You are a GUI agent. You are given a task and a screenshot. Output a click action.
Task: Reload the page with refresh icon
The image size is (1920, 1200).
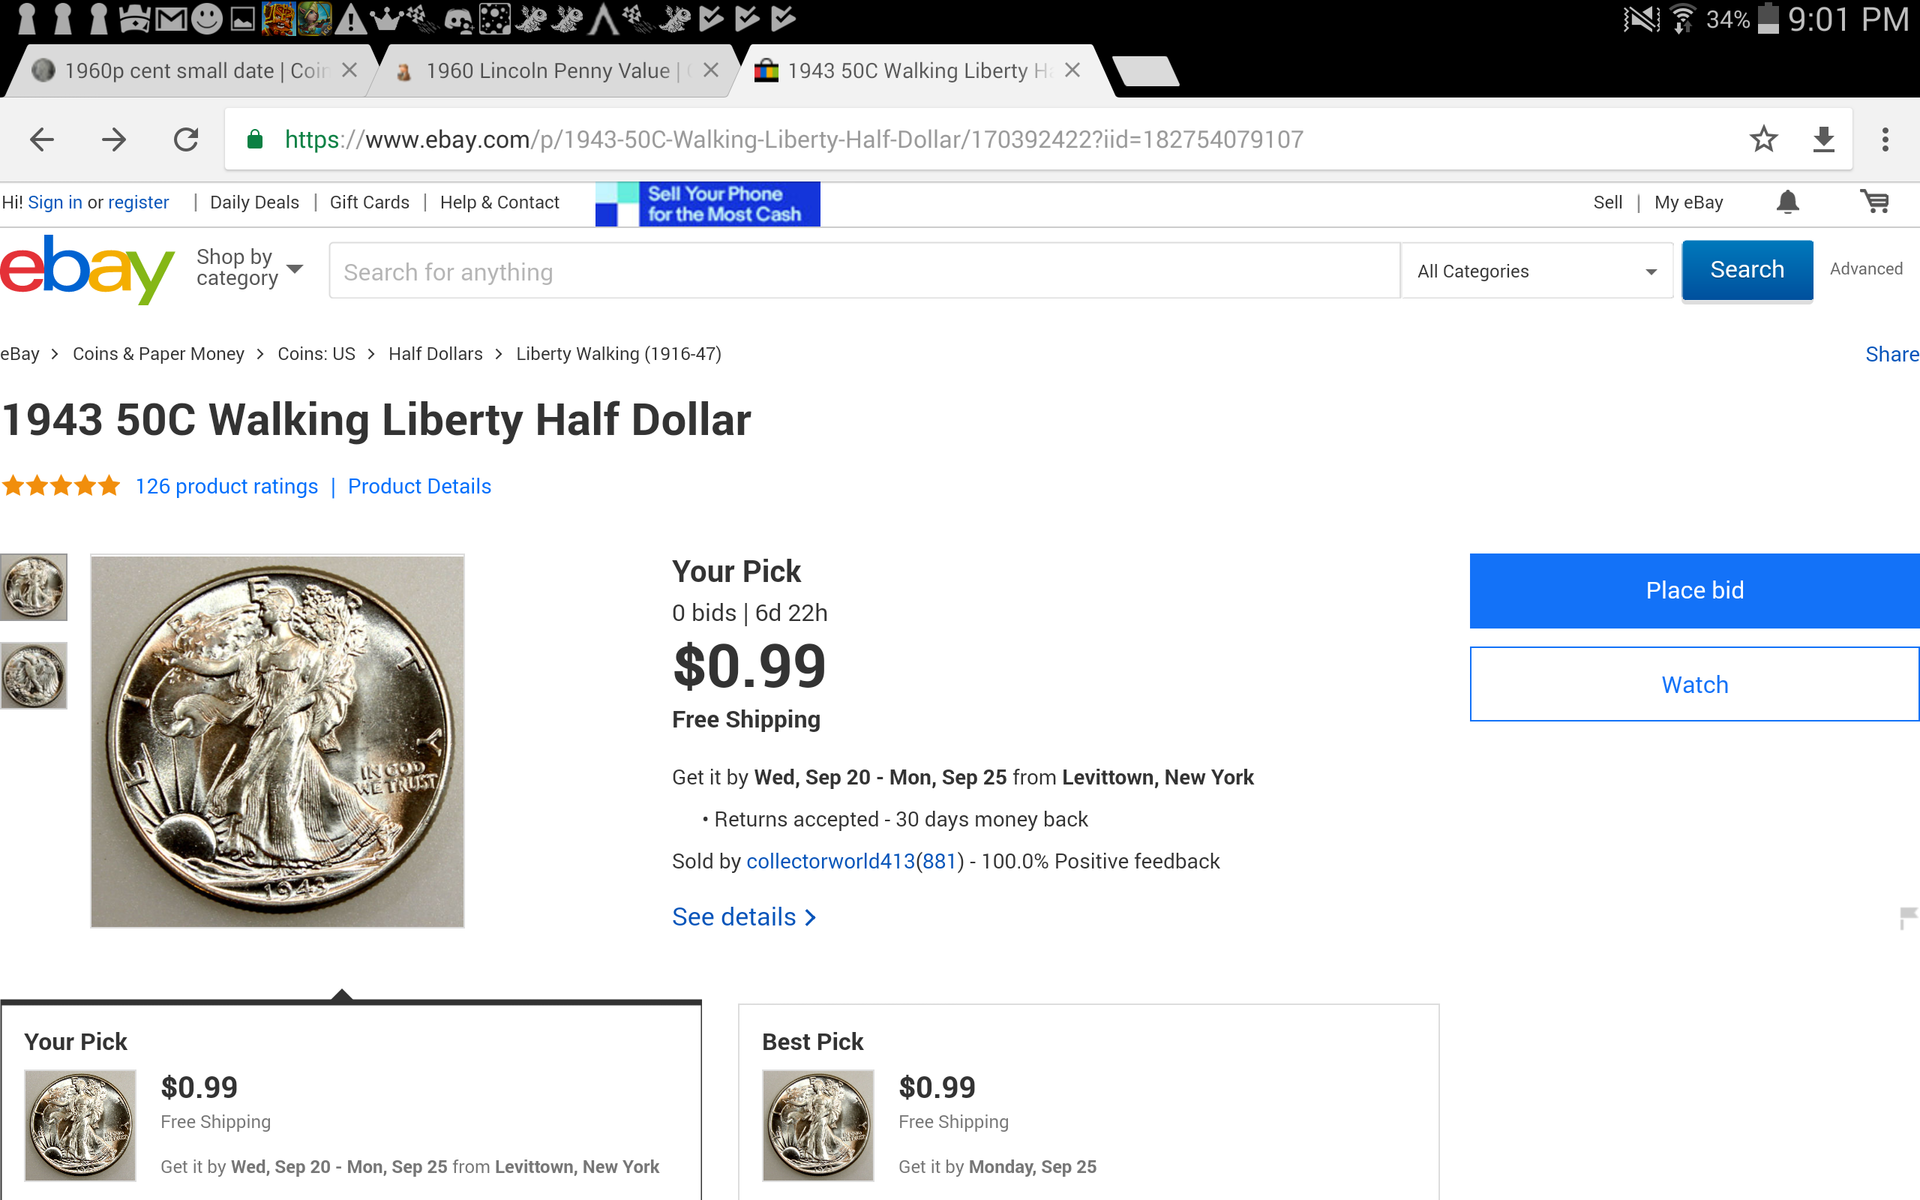(186, 139)
